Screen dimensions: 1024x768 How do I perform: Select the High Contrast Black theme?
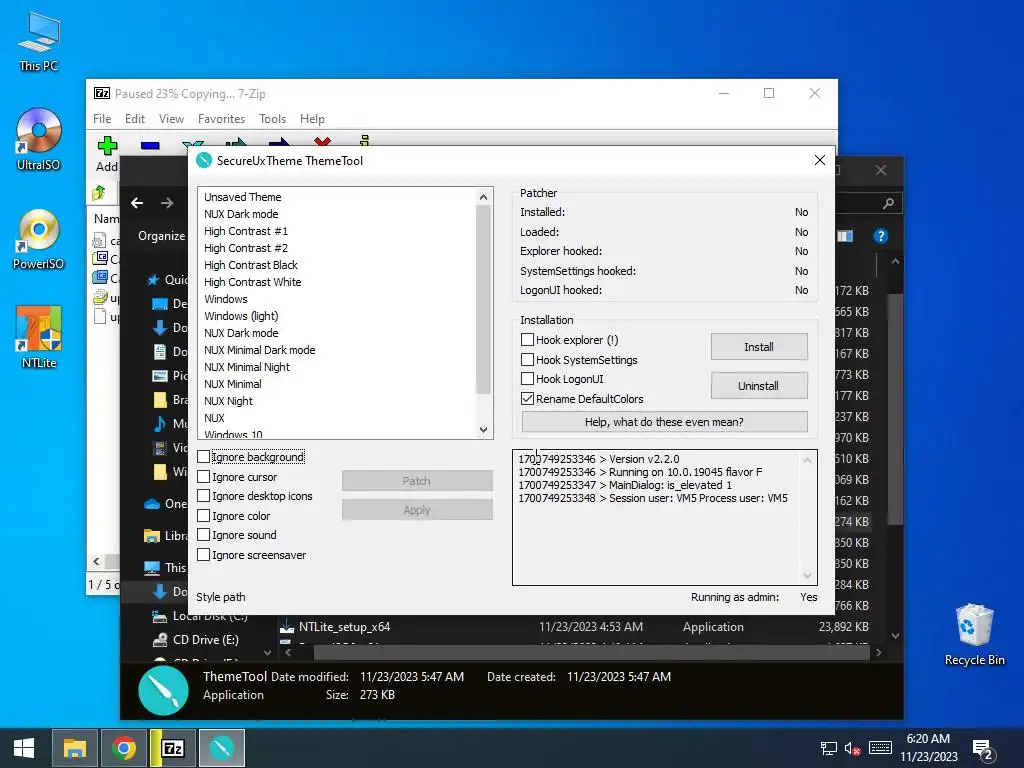(251, 265)
